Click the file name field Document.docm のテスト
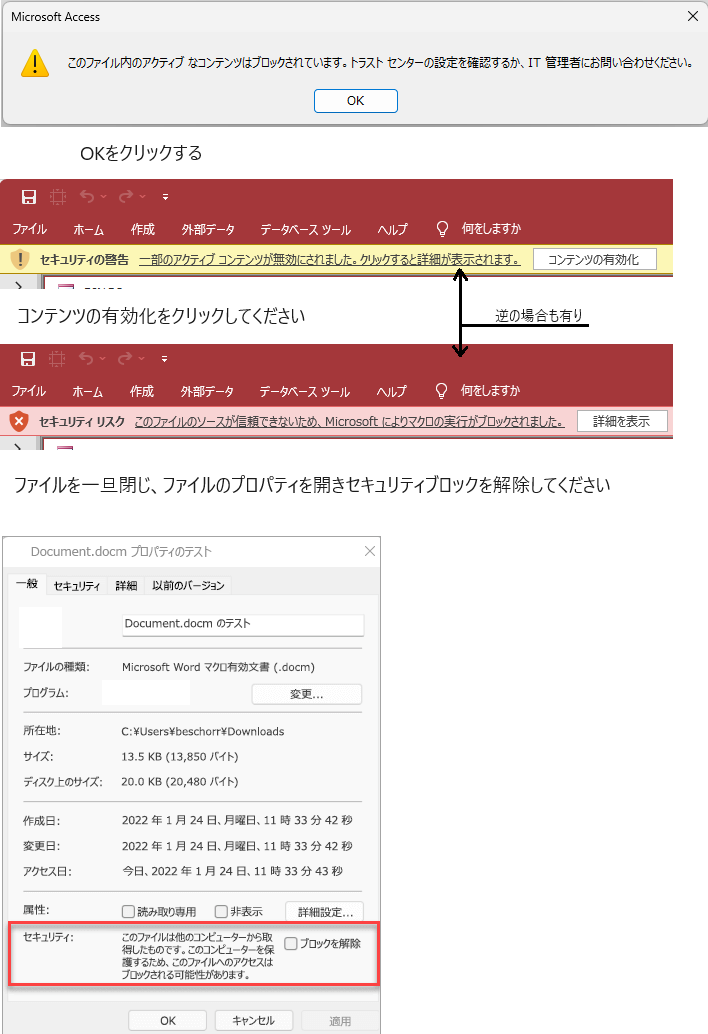This screenshot has width=708, height=1034. point(243,624)
